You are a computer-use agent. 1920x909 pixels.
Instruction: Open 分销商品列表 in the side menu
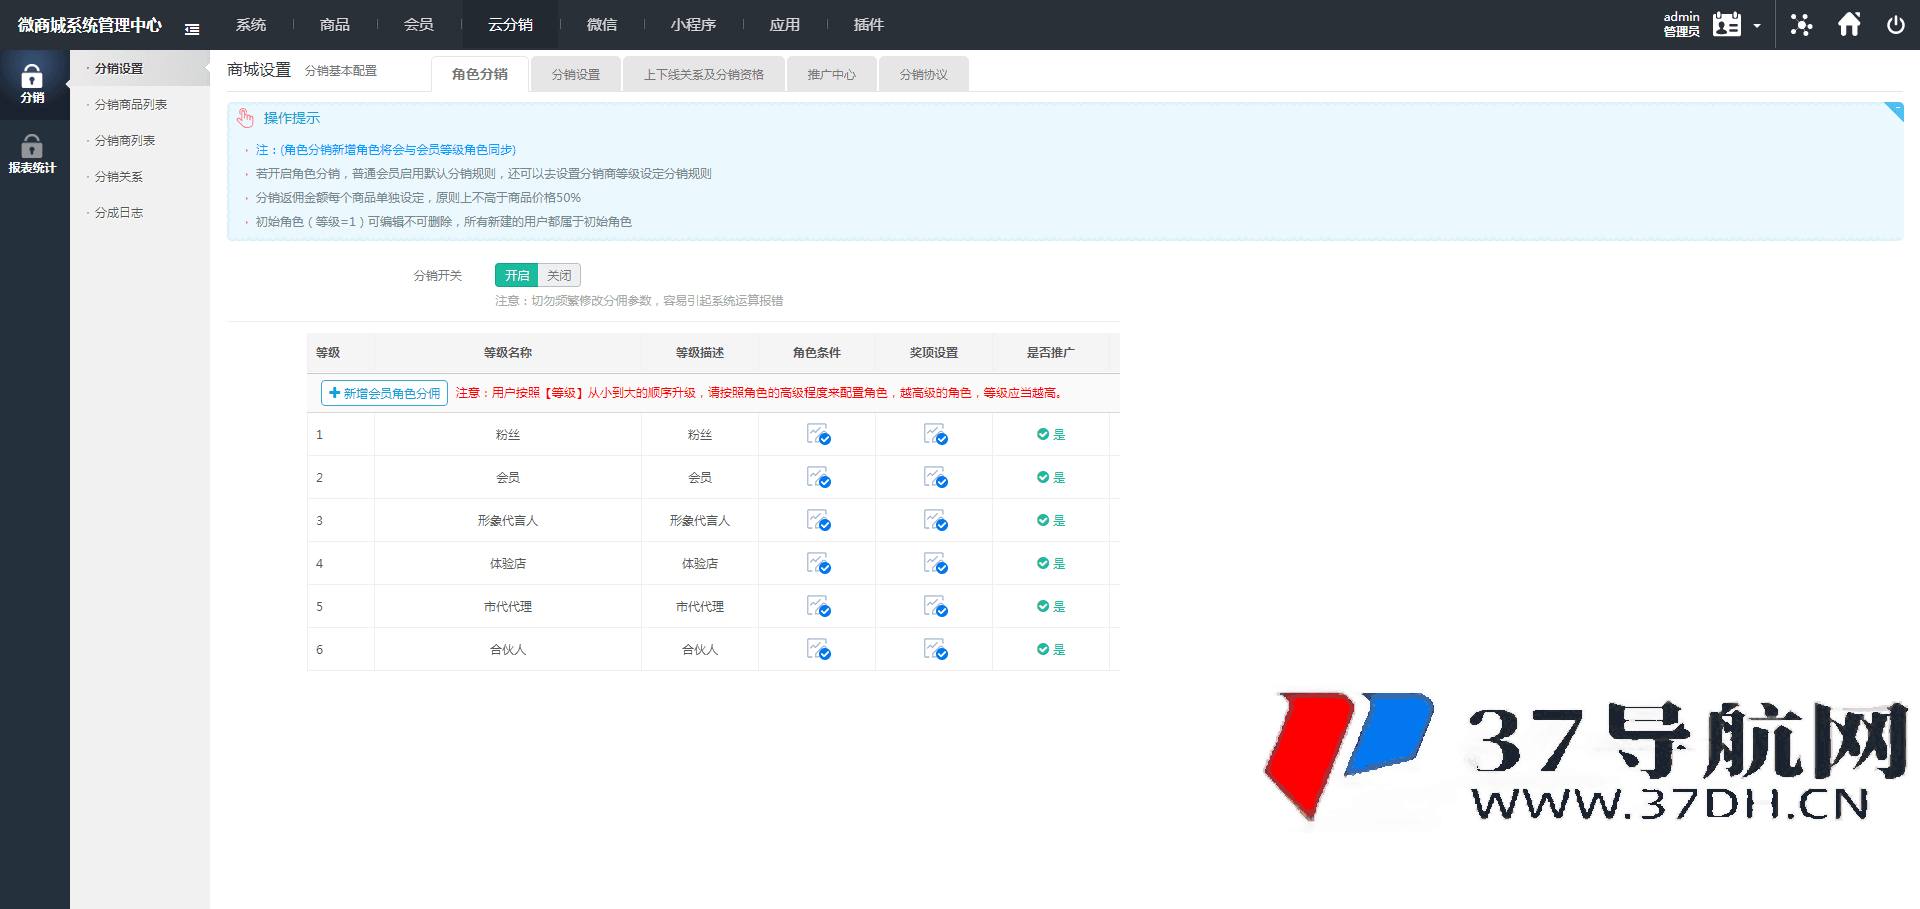click(x=130, y=105)
